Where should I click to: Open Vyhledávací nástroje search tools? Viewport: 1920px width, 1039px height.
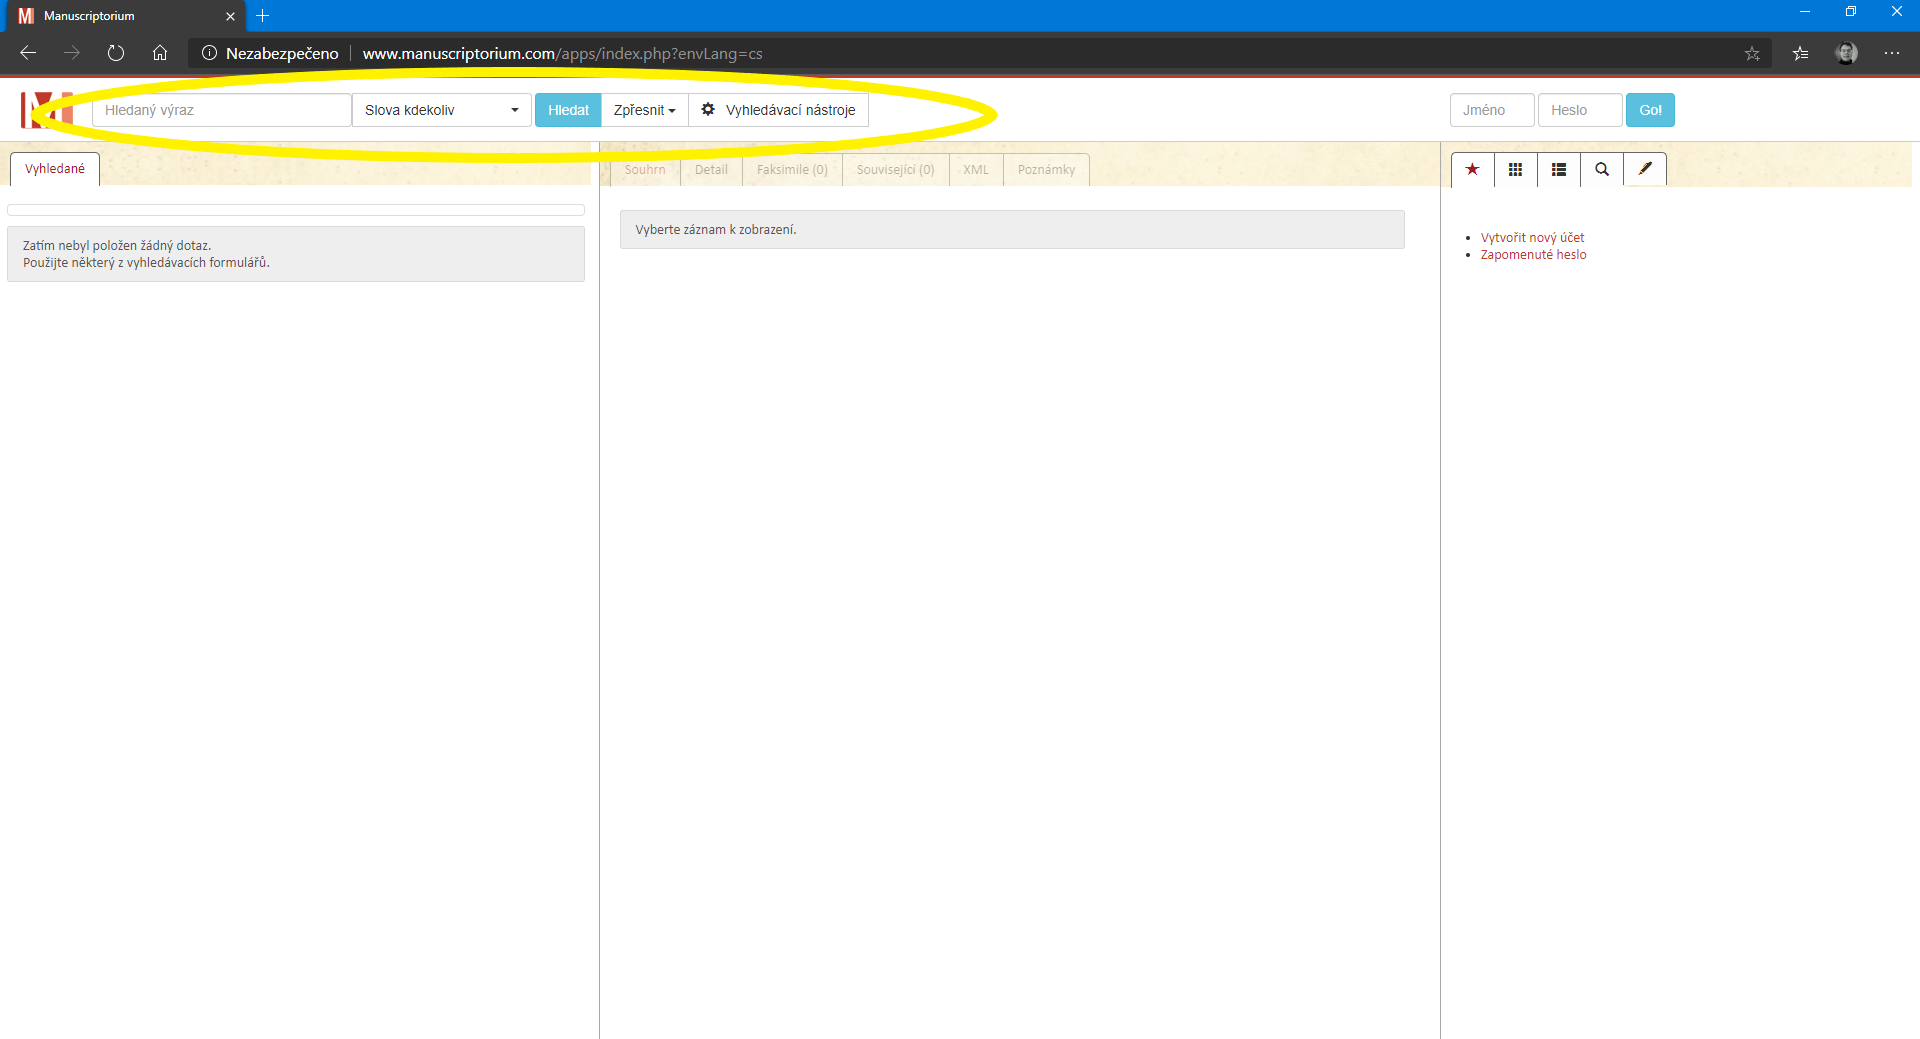coord(779,110)
